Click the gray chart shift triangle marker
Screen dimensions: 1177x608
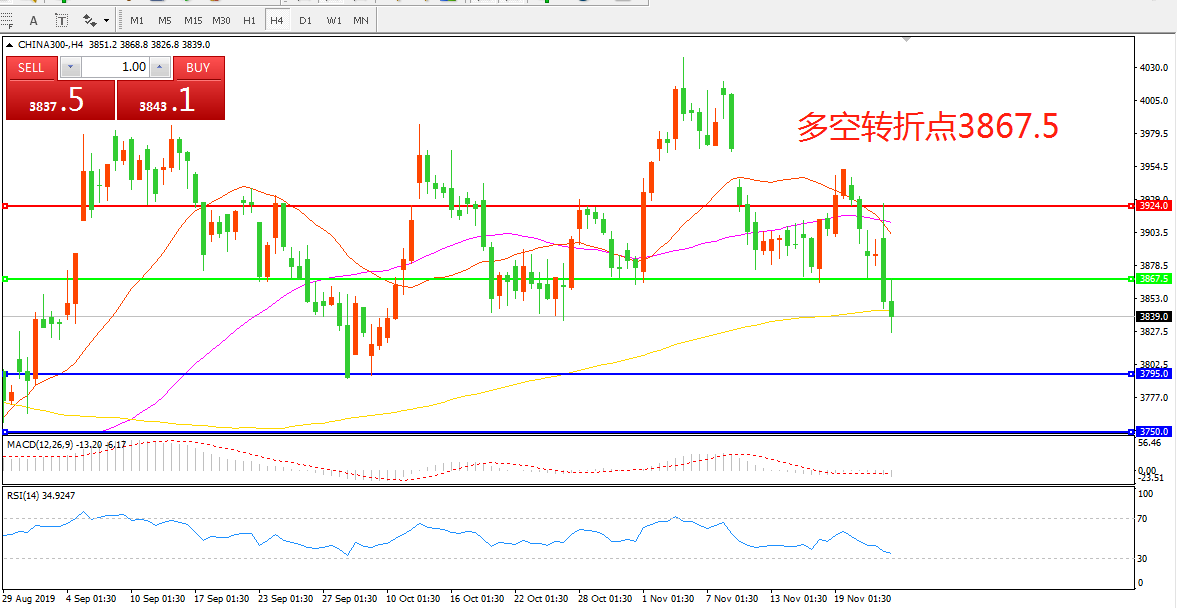906,41
